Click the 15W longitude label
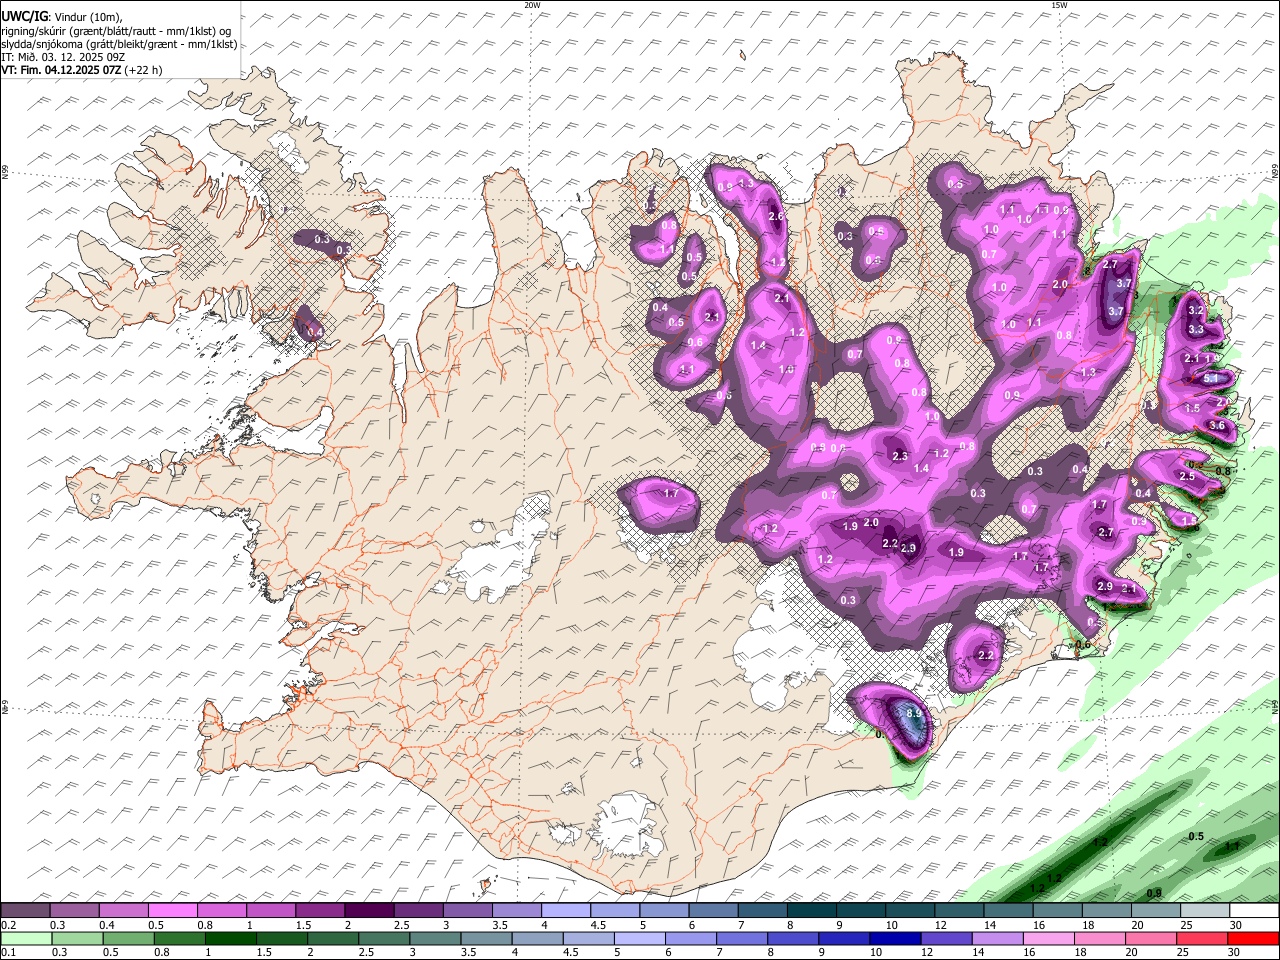The width and height of the screenshot is (1280, 960). click(1059, 5)
